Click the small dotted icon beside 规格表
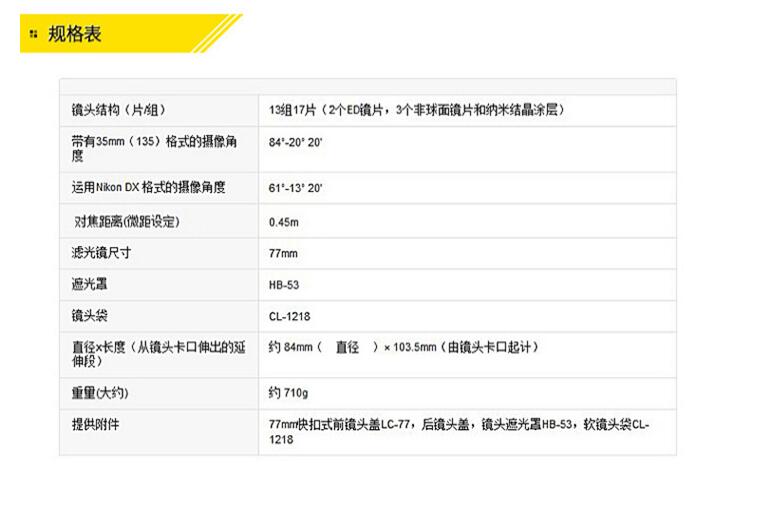 34,36
